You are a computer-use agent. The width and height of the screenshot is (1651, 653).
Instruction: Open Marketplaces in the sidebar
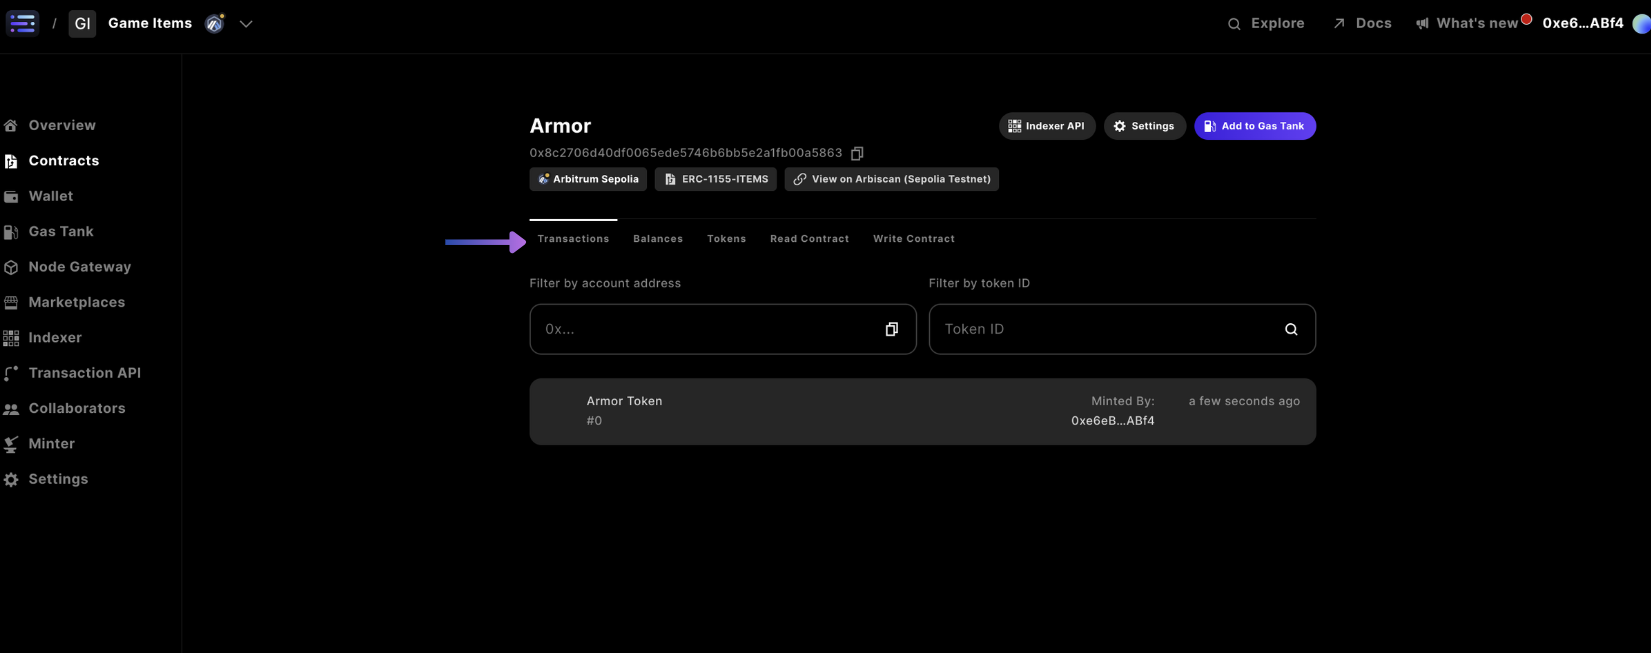point(76,302)
